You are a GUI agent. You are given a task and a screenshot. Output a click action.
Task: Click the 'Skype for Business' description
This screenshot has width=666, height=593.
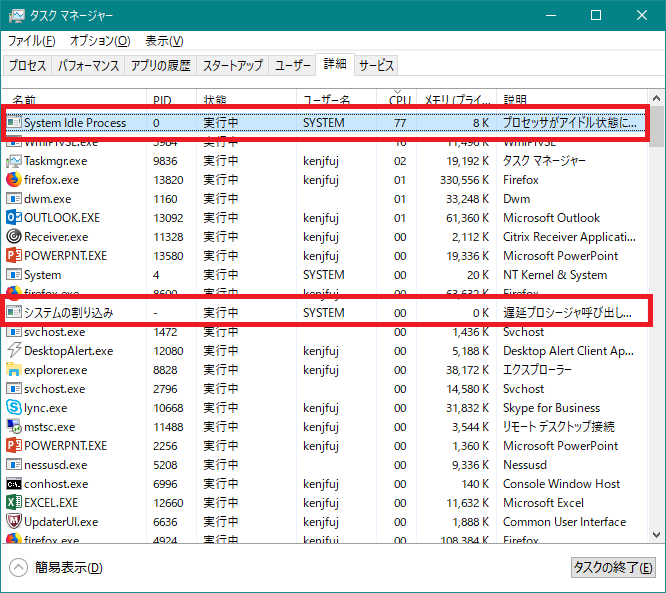(551, 408)
